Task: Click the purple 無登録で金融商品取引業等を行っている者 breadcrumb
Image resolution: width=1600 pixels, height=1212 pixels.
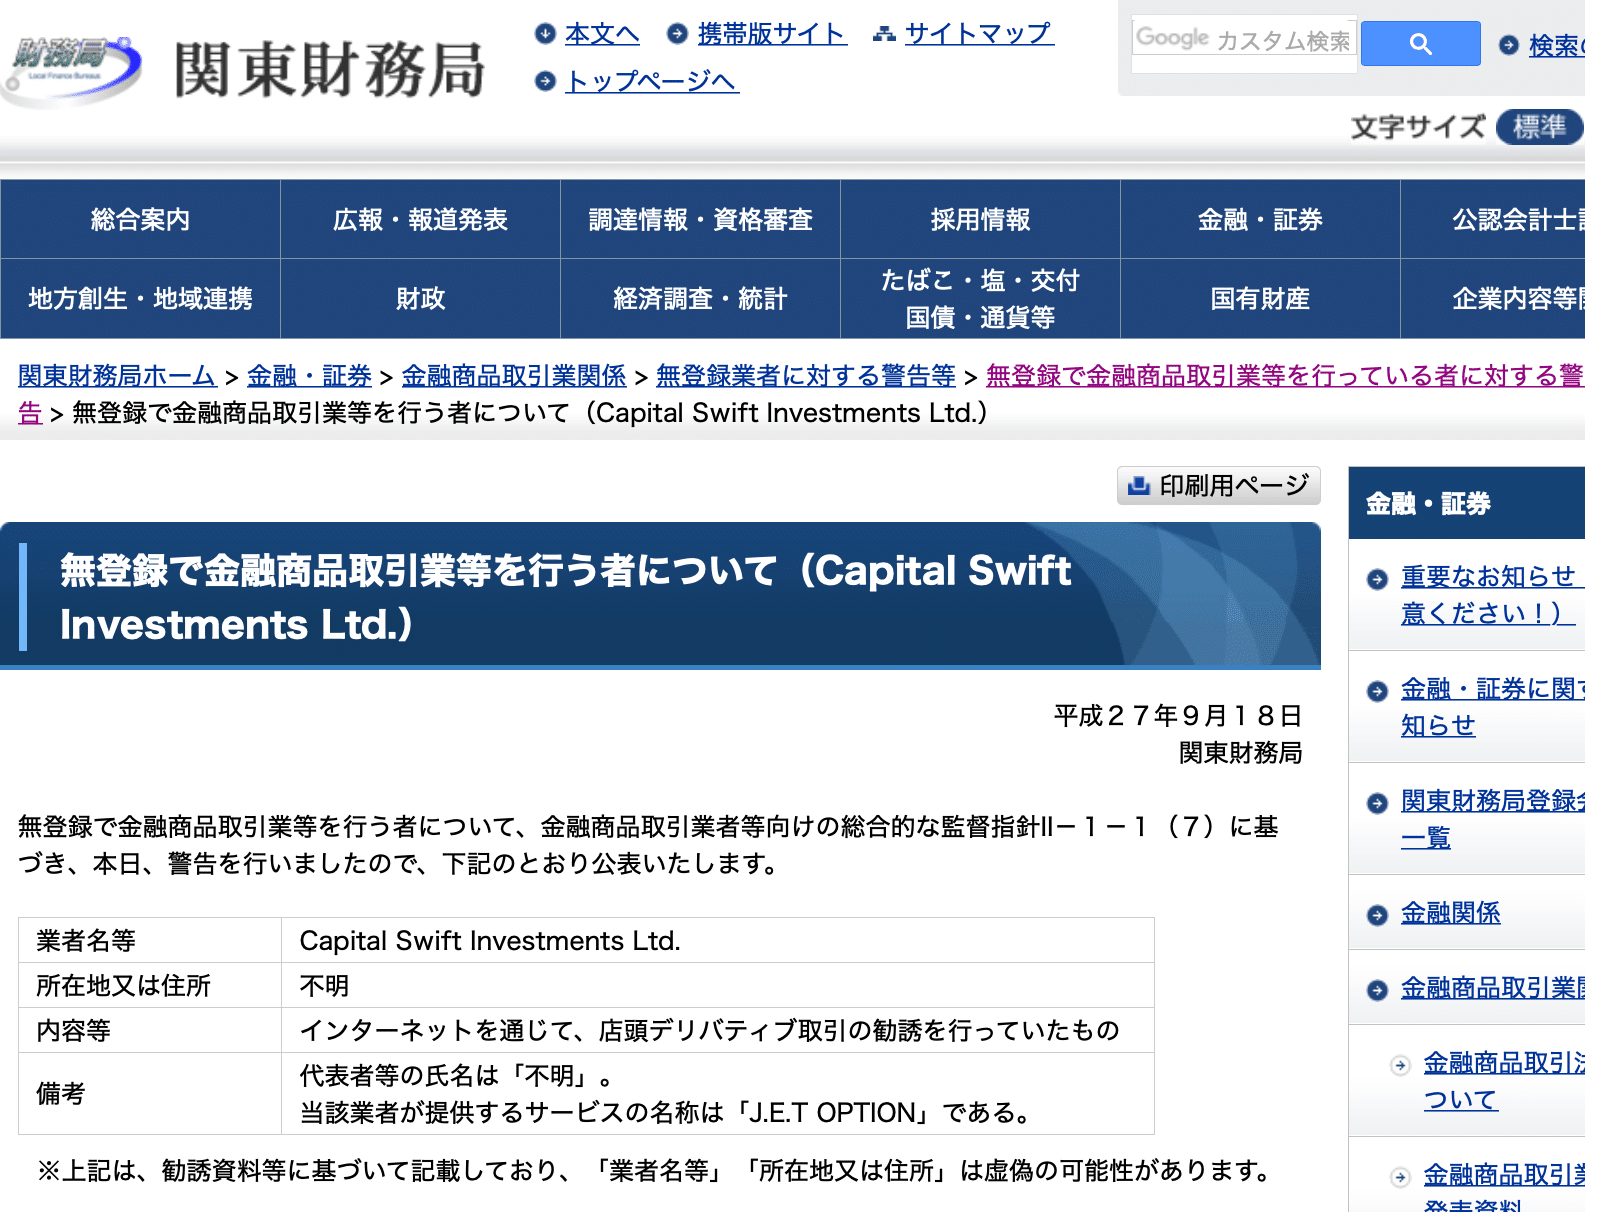Action: pyautogui.click(x=1285, y=376)
